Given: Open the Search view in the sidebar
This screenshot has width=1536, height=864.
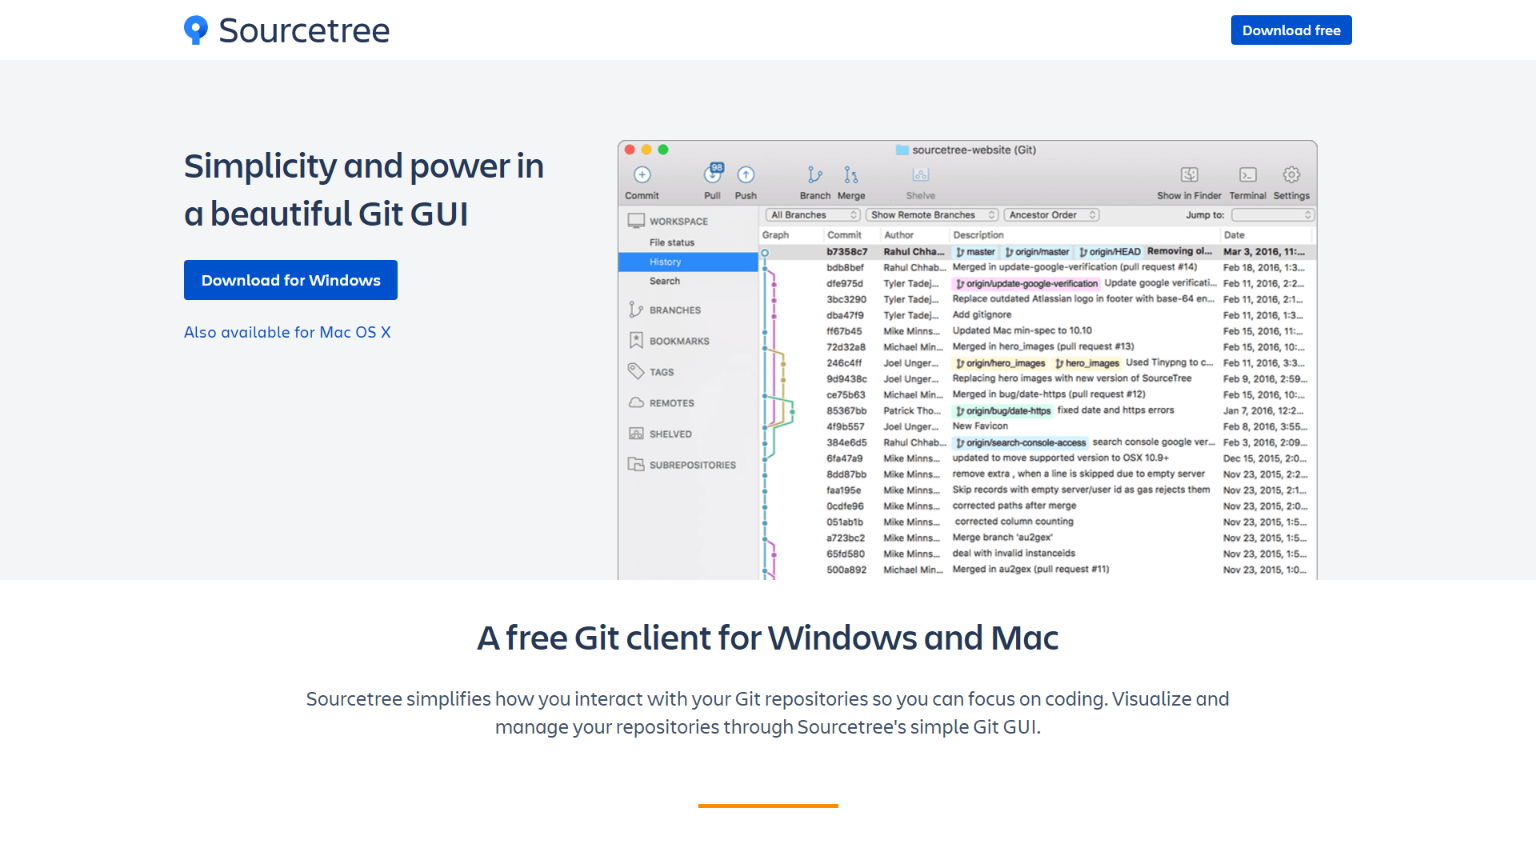Looking at the screenshot, I should 664,281.
